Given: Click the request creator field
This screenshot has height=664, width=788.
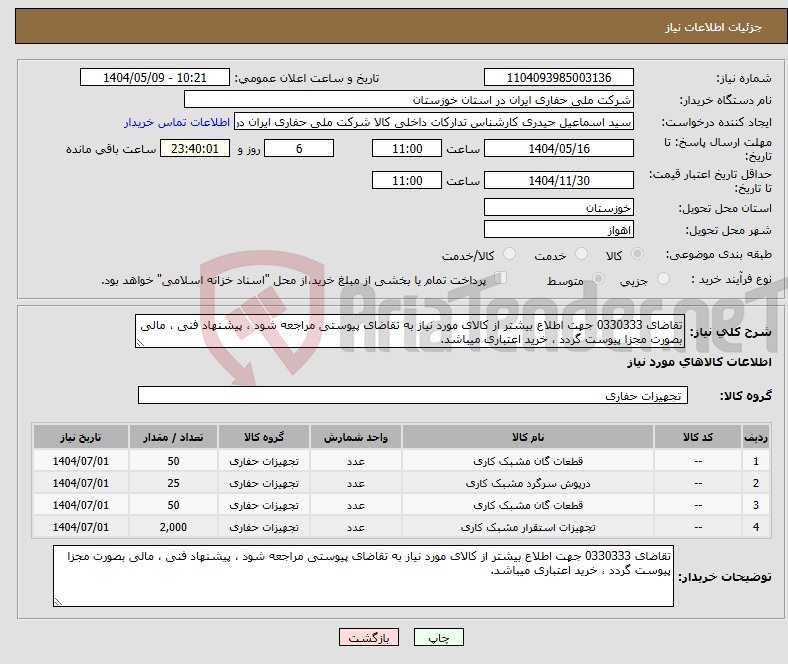Looking at the screenshot, I should tap(434, 122).
